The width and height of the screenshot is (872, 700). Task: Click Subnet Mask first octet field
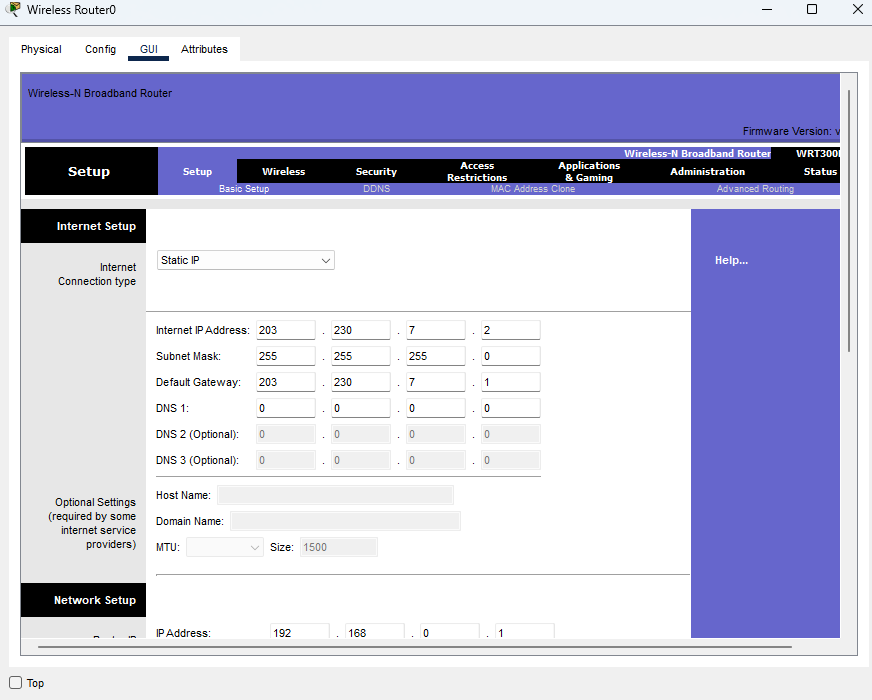[286, 356]
